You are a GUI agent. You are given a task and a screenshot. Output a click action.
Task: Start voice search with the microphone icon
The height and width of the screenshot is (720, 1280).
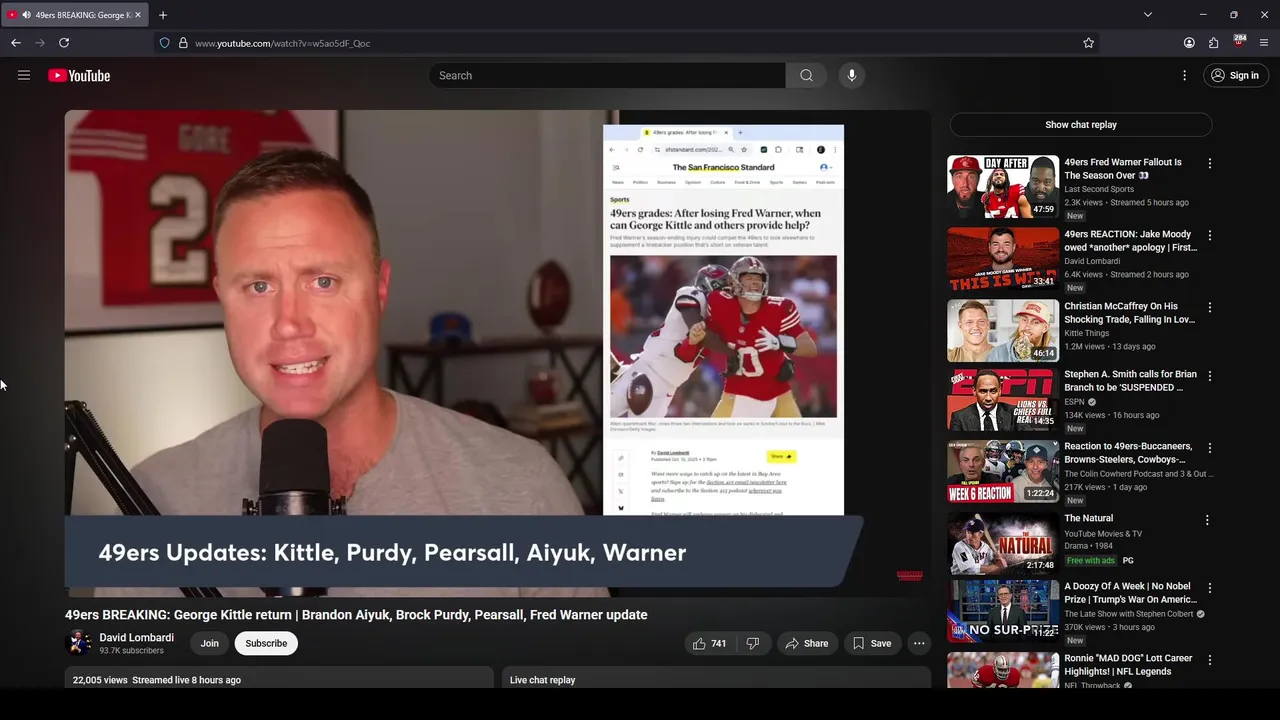852,75
